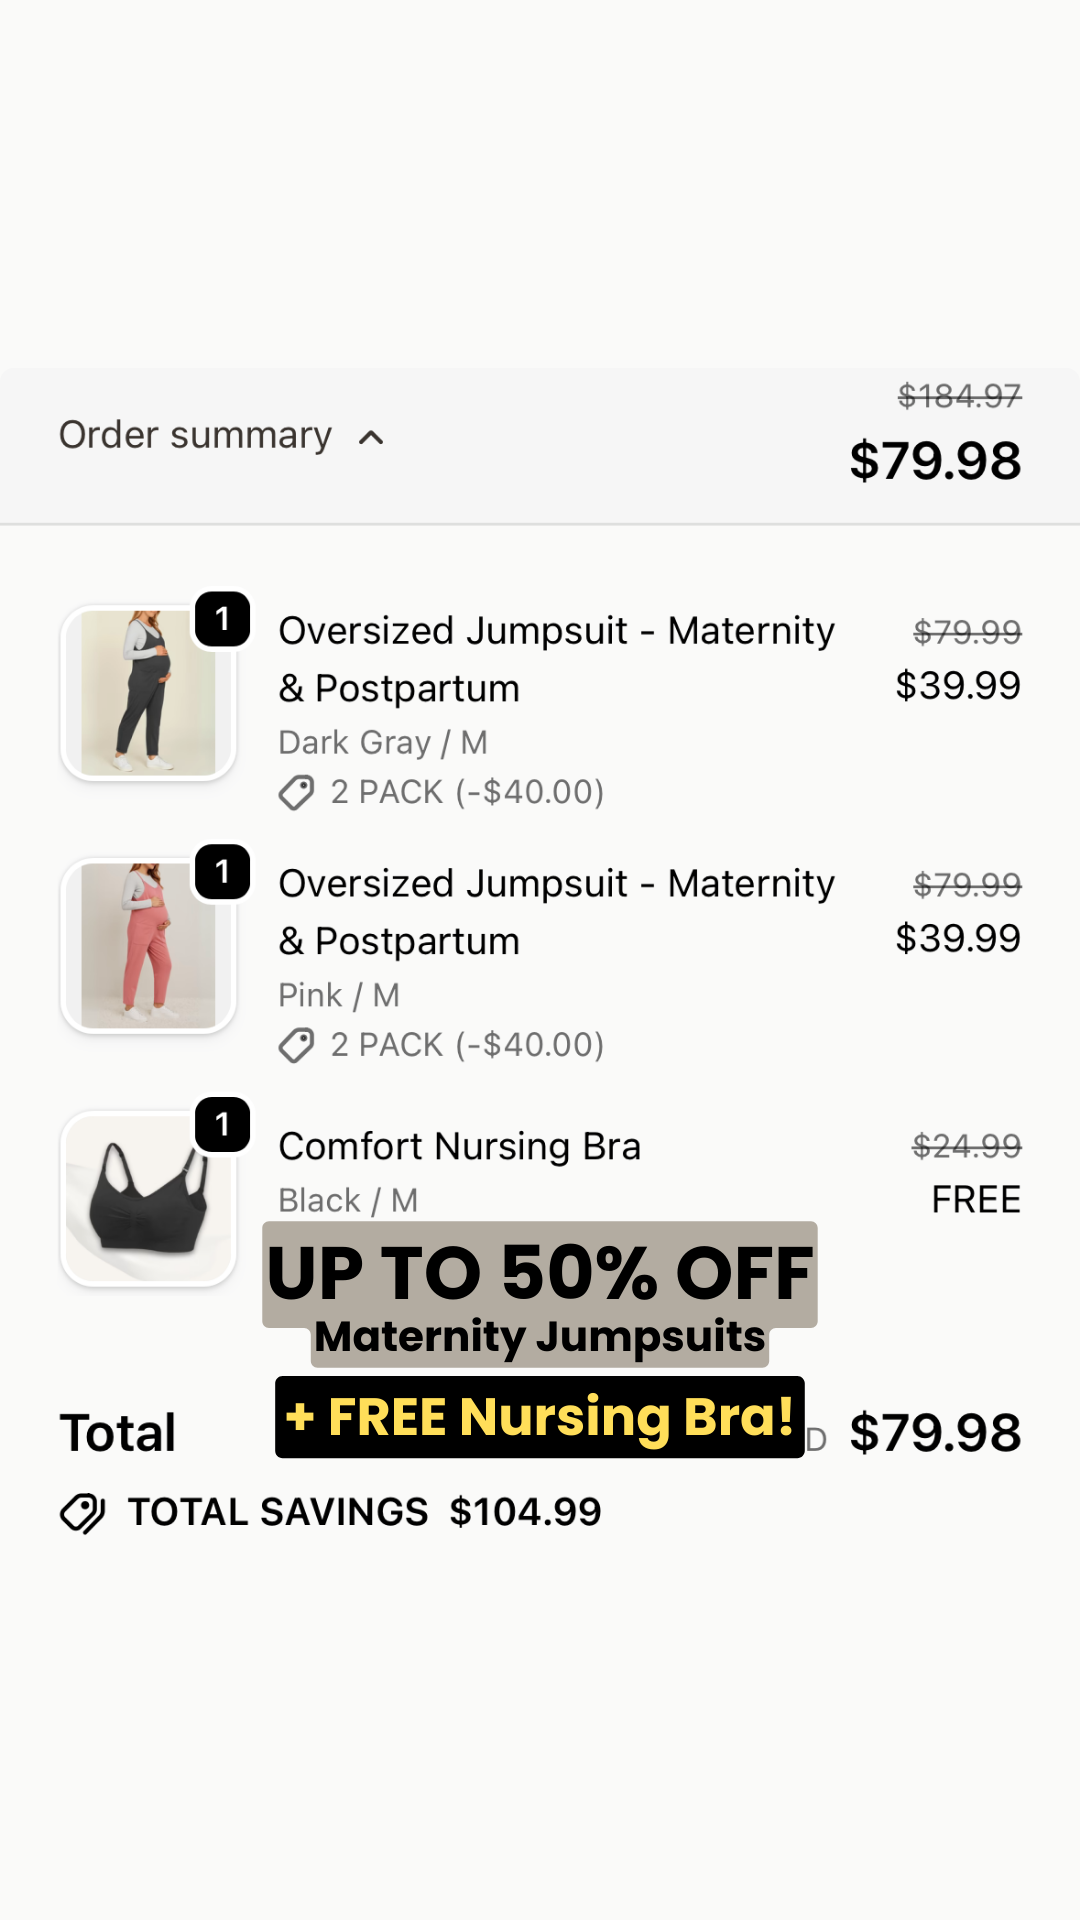Open the black nursing bra thumbnail
The image size is (1080, 1920).
pyautogui.click(x=148, y=1199)
